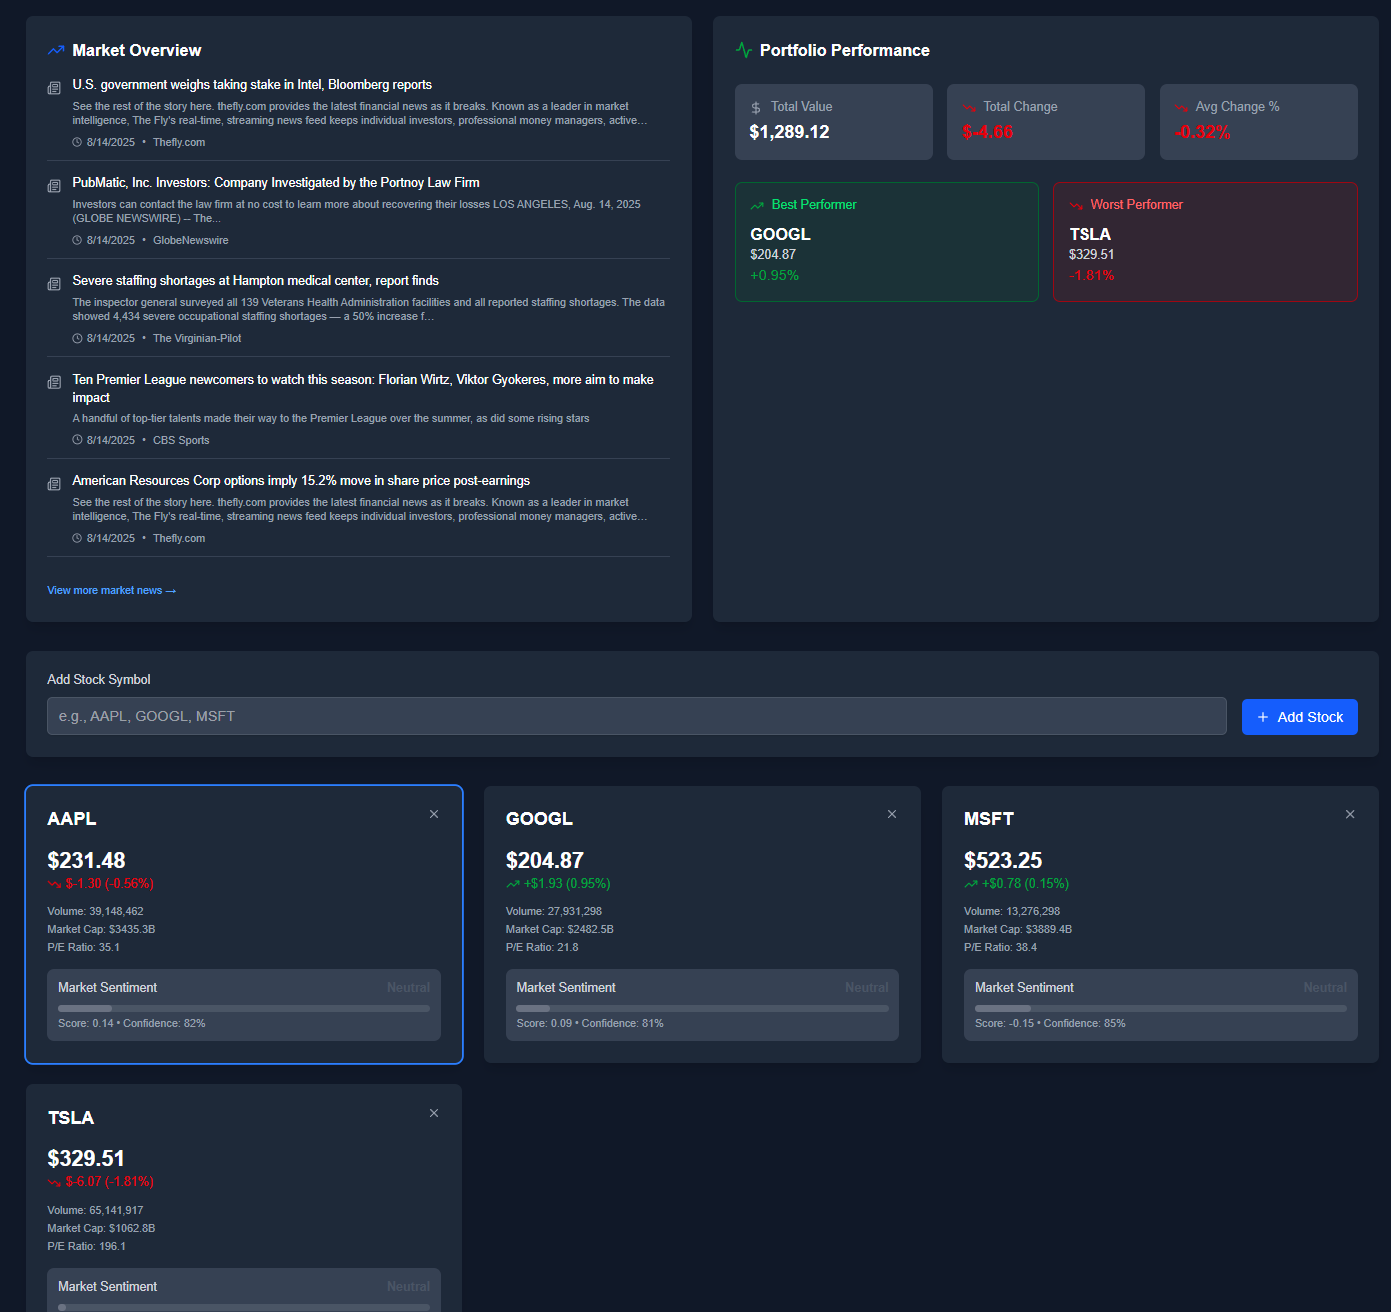Click the stock symbol input field
This screenshot has height=1312, width=1391.
636,716
